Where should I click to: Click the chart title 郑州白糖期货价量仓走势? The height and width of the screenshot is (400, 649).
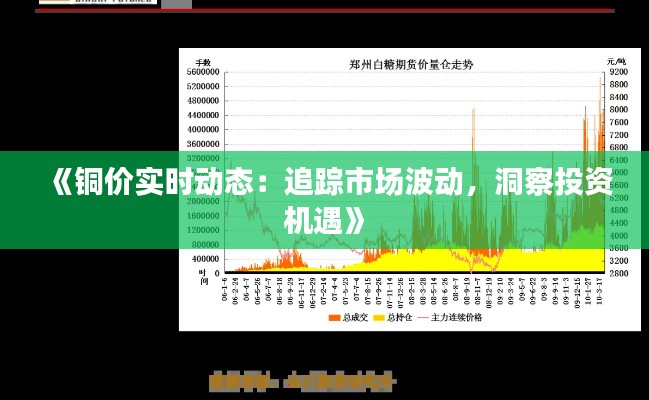pyautogui.click(x=411, y=65)
